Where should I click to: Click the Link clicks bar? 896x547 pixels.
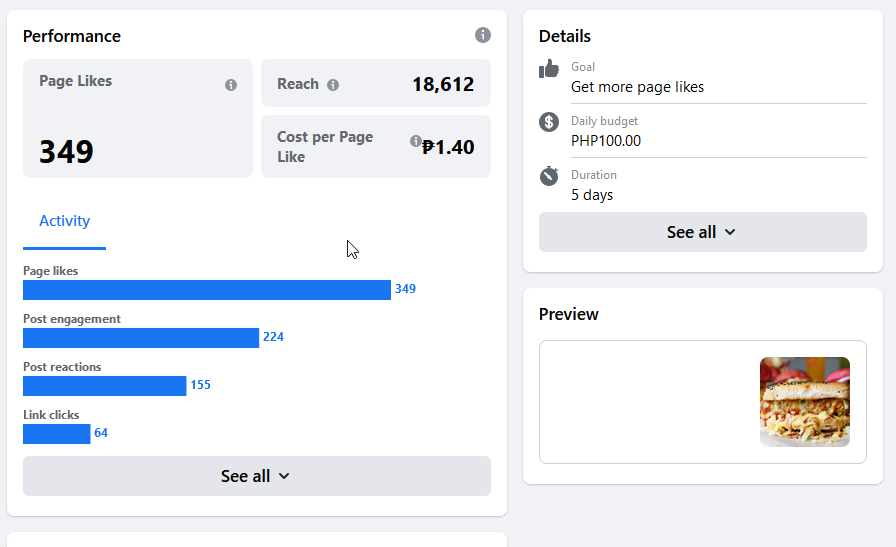coord(56,434)
